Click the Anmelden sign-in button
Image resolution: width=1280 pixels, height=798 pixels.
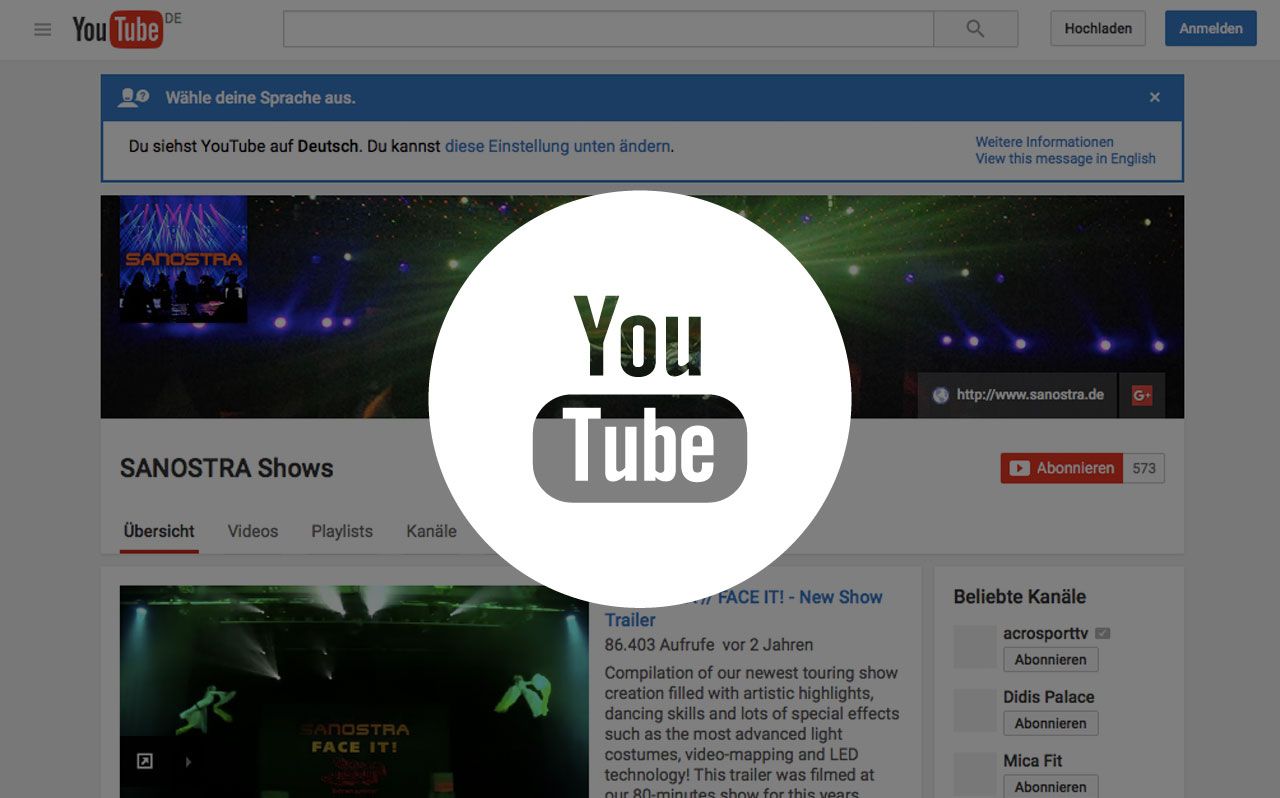click(x=1210, y=29)
